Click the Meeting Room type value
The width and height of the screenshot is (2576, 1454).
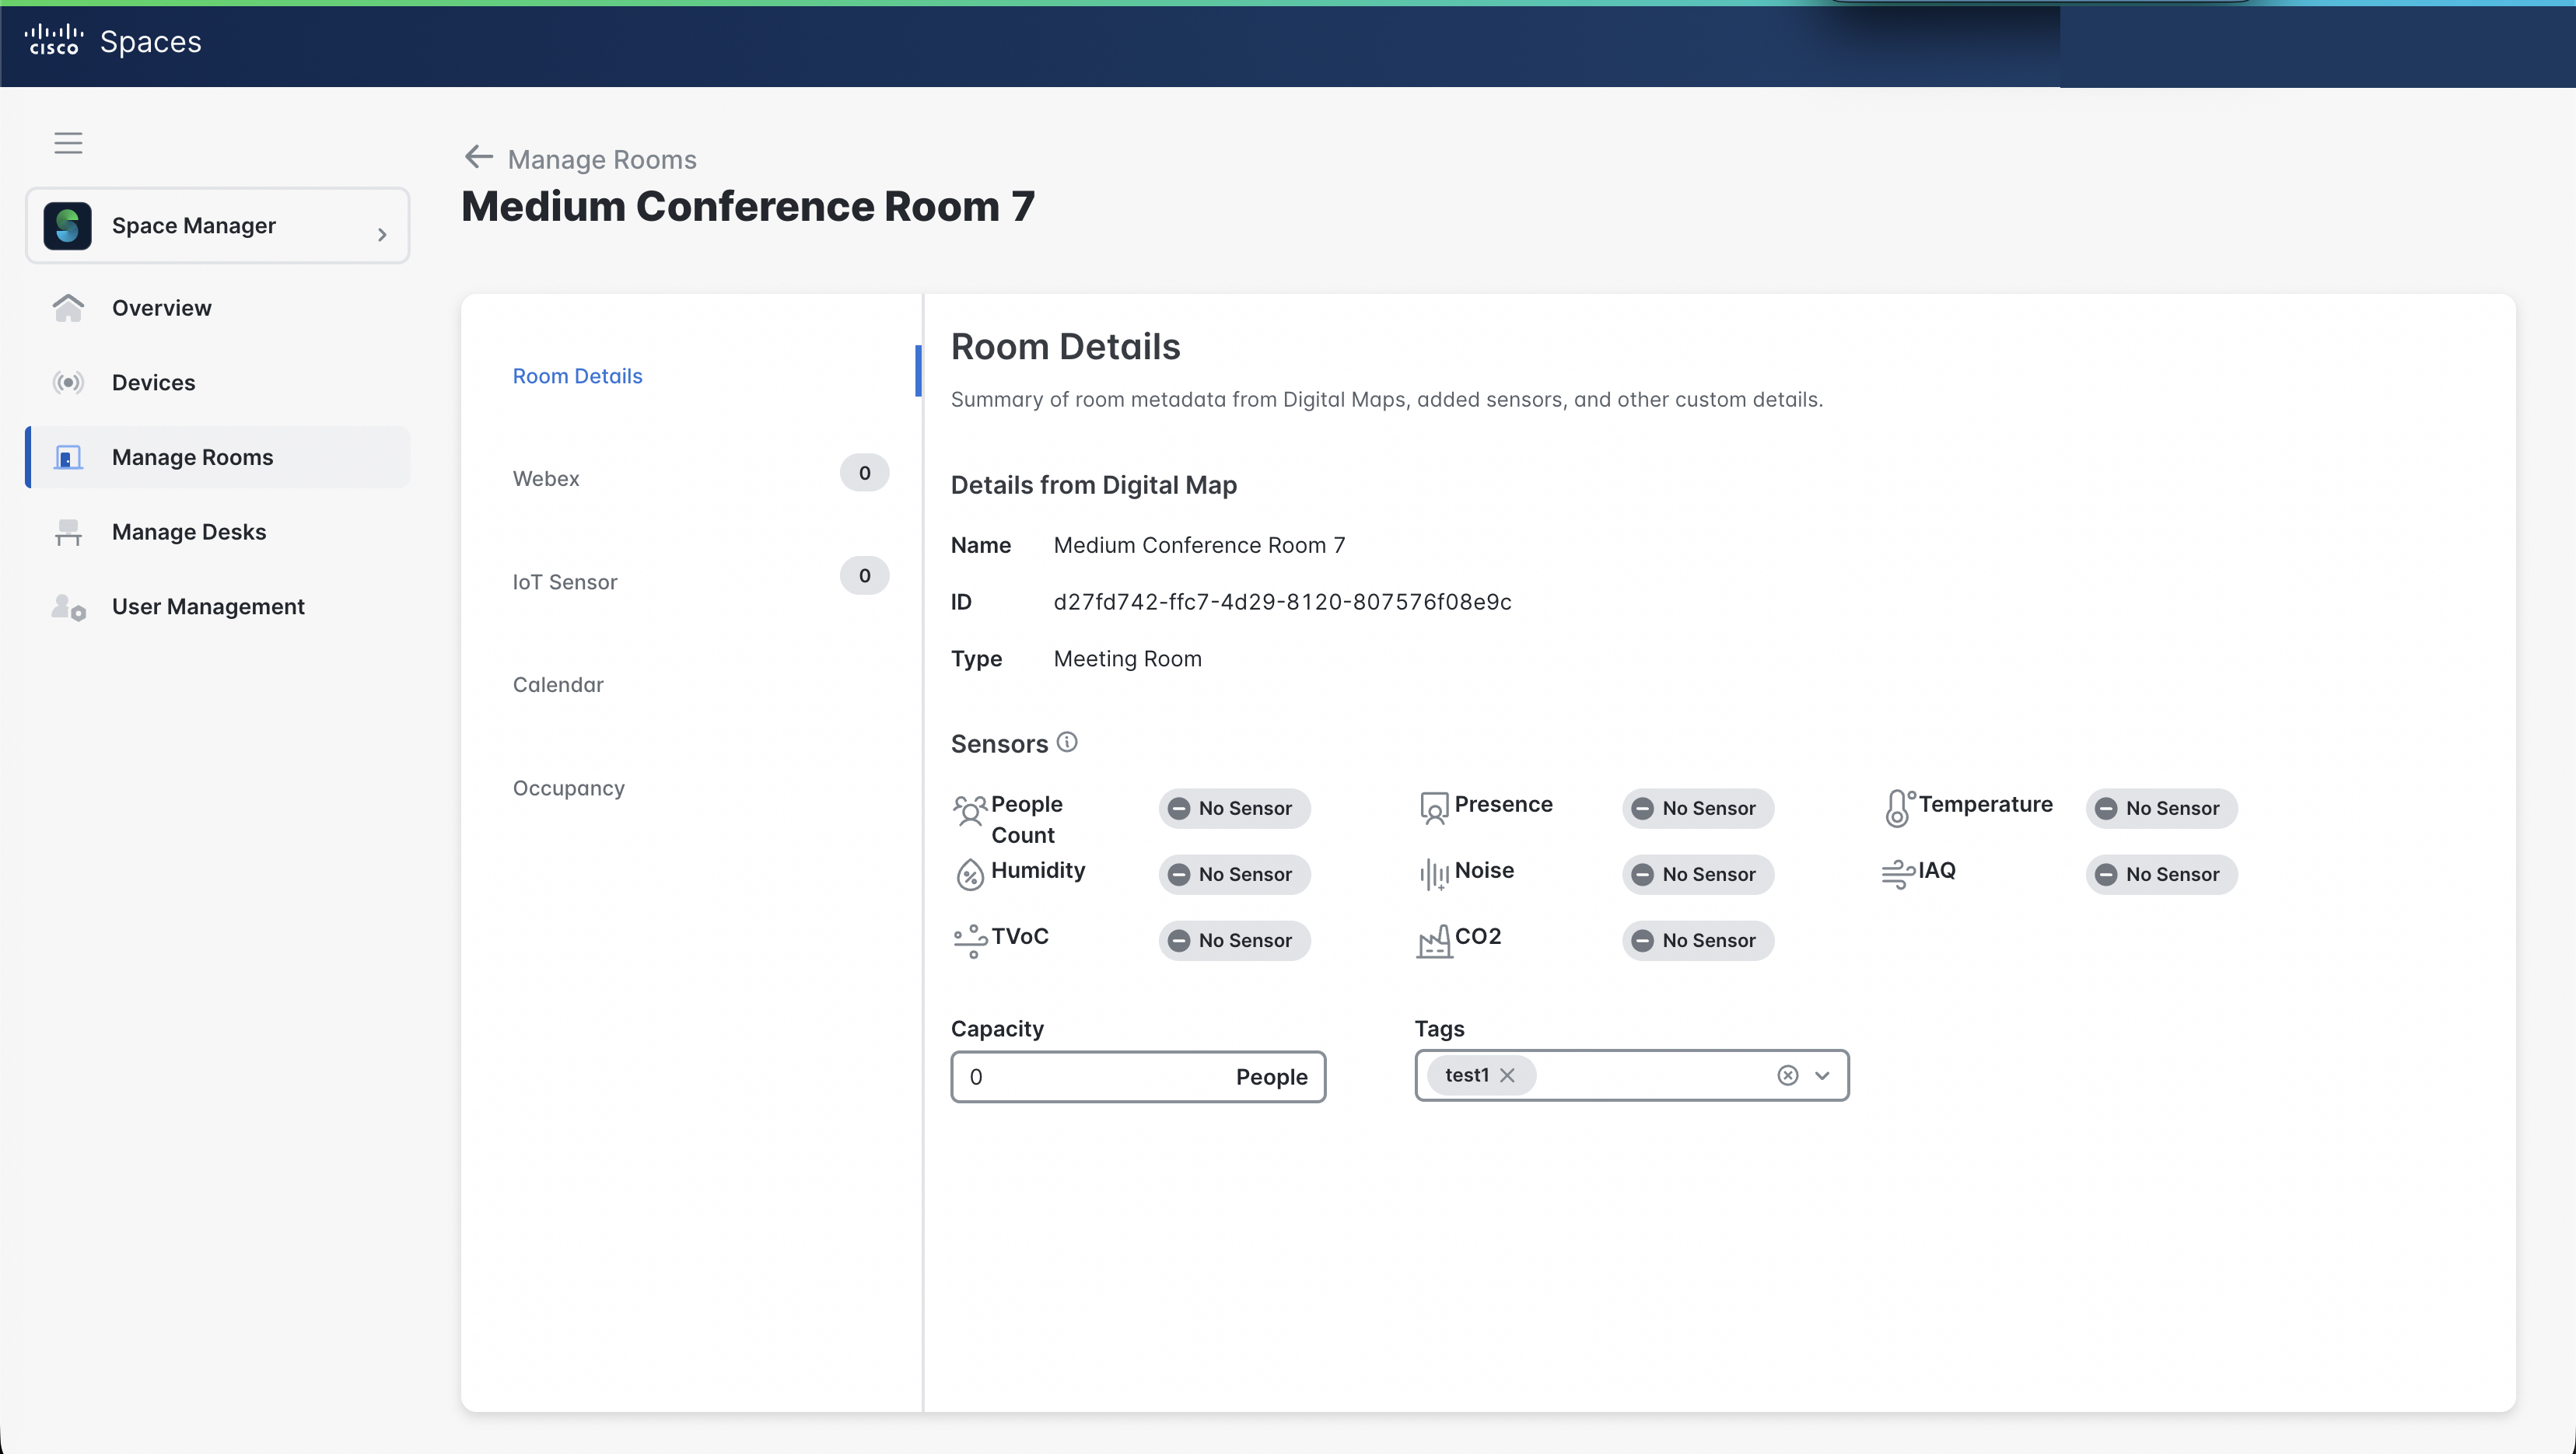pos(1128,659)
